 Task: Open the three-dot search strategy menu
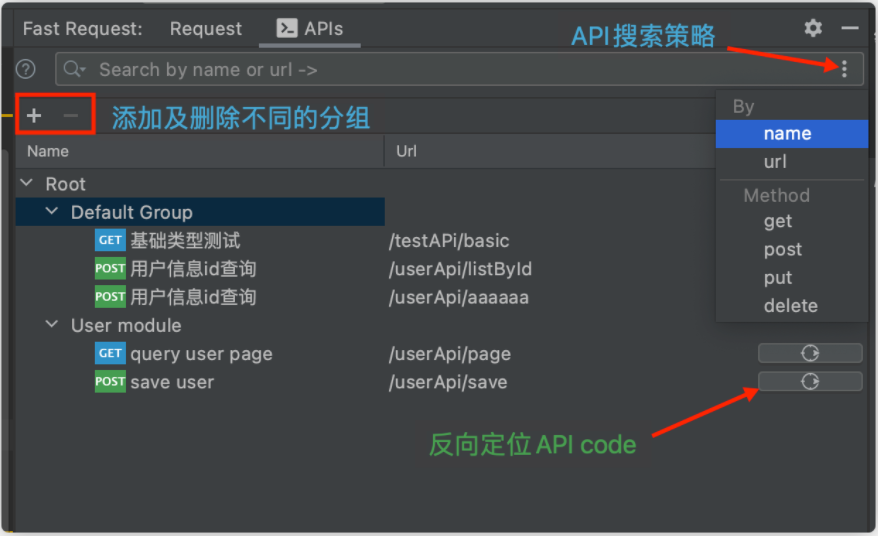coord(845,69)
